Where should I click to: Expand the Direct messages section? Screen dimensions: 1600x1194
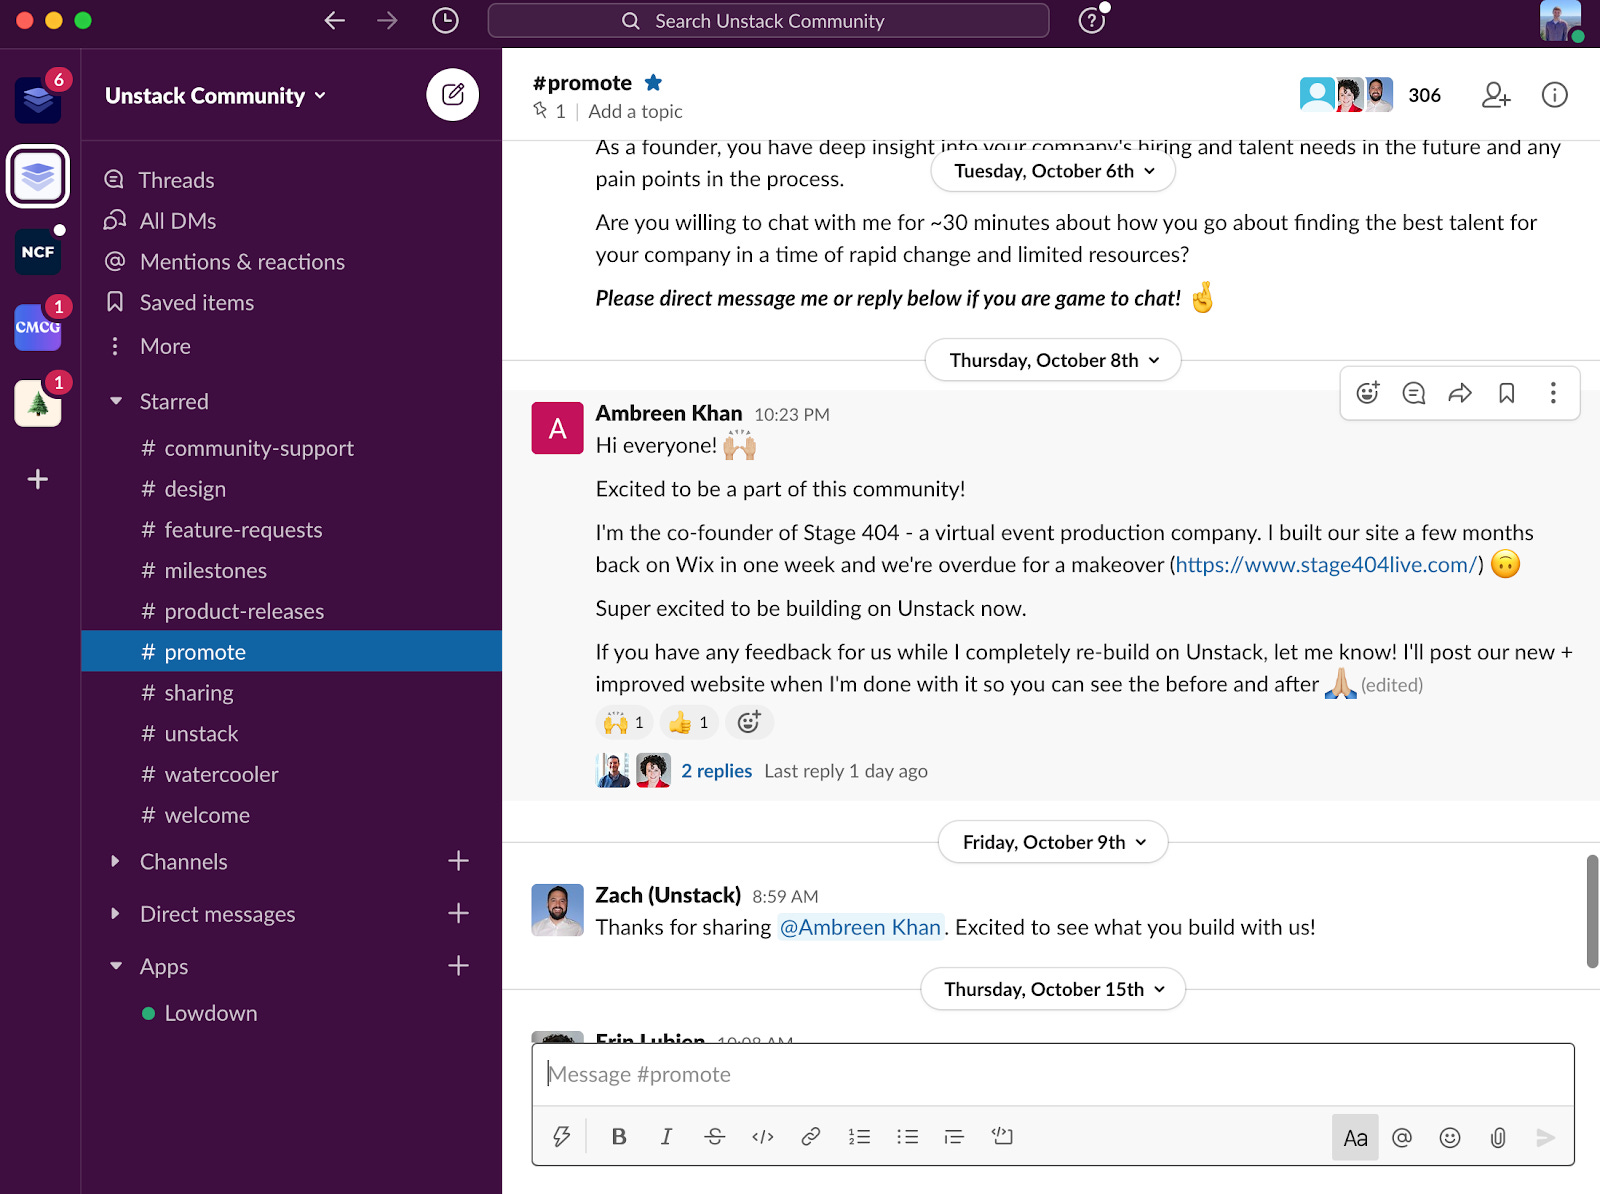tap(116, 913)
